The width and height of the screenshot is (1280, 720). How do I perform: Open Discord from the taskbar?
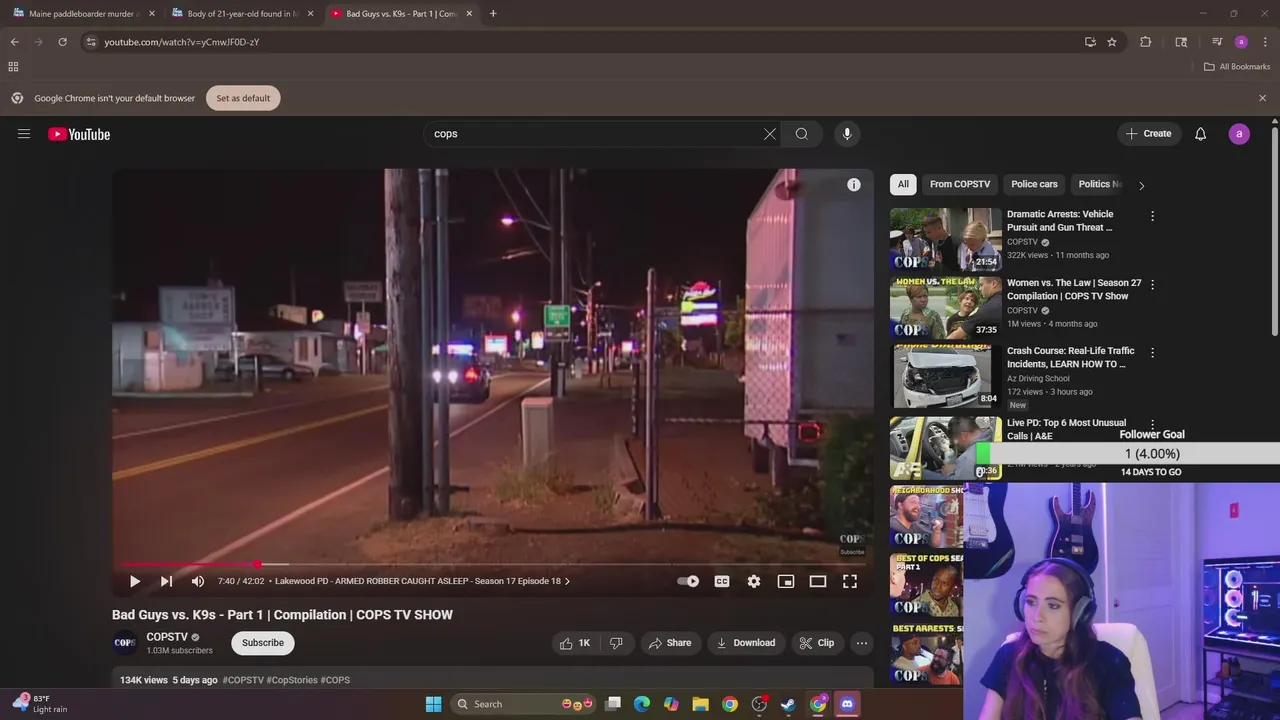click(847, 704)
